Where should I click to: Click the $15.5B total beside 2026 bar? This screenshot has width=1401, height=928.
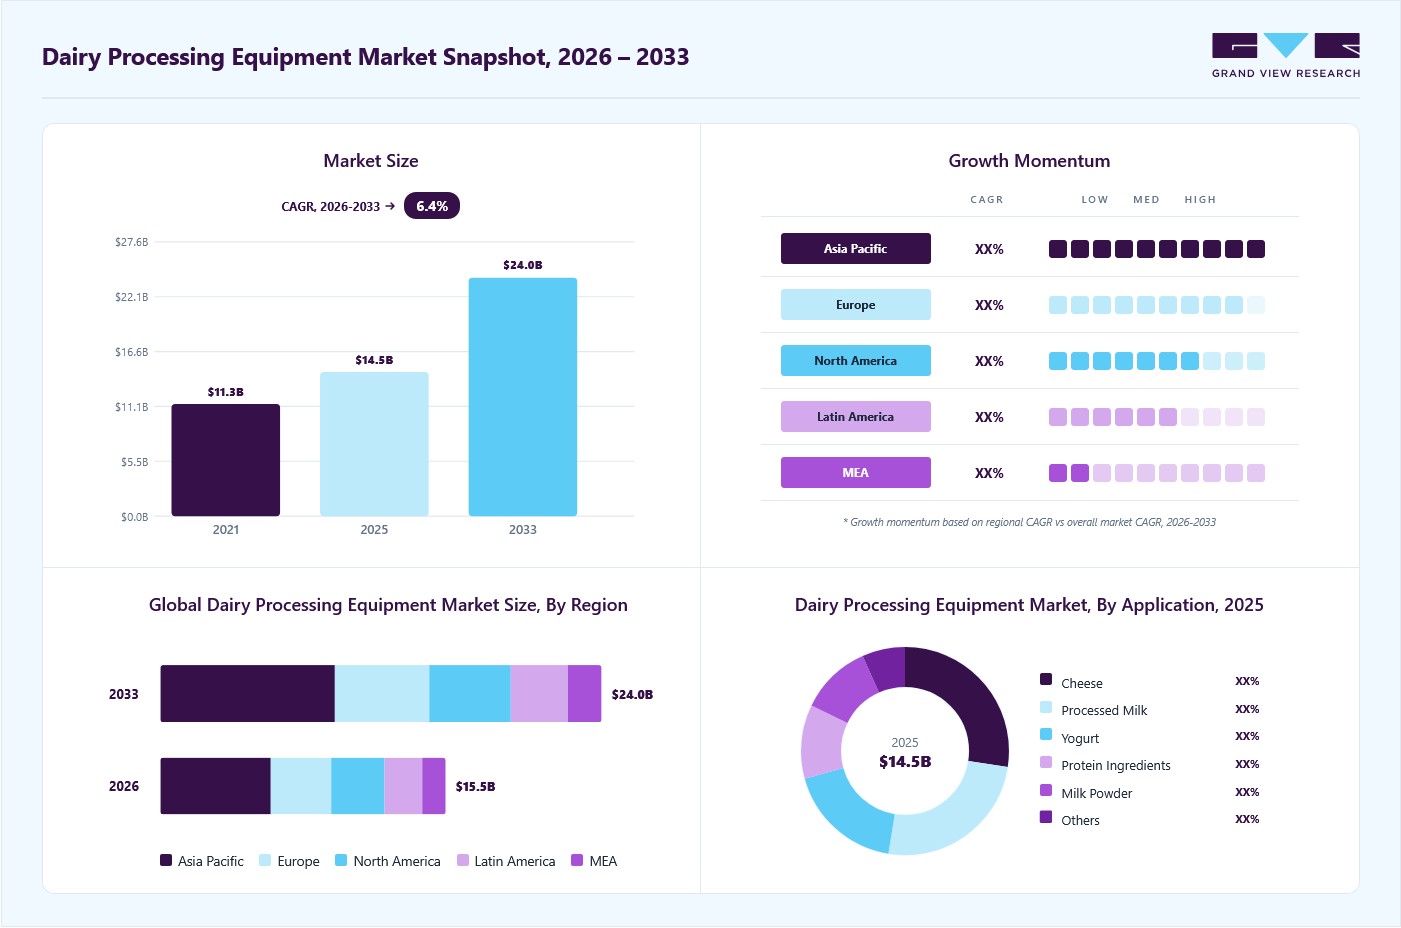(x=475, y=787)
